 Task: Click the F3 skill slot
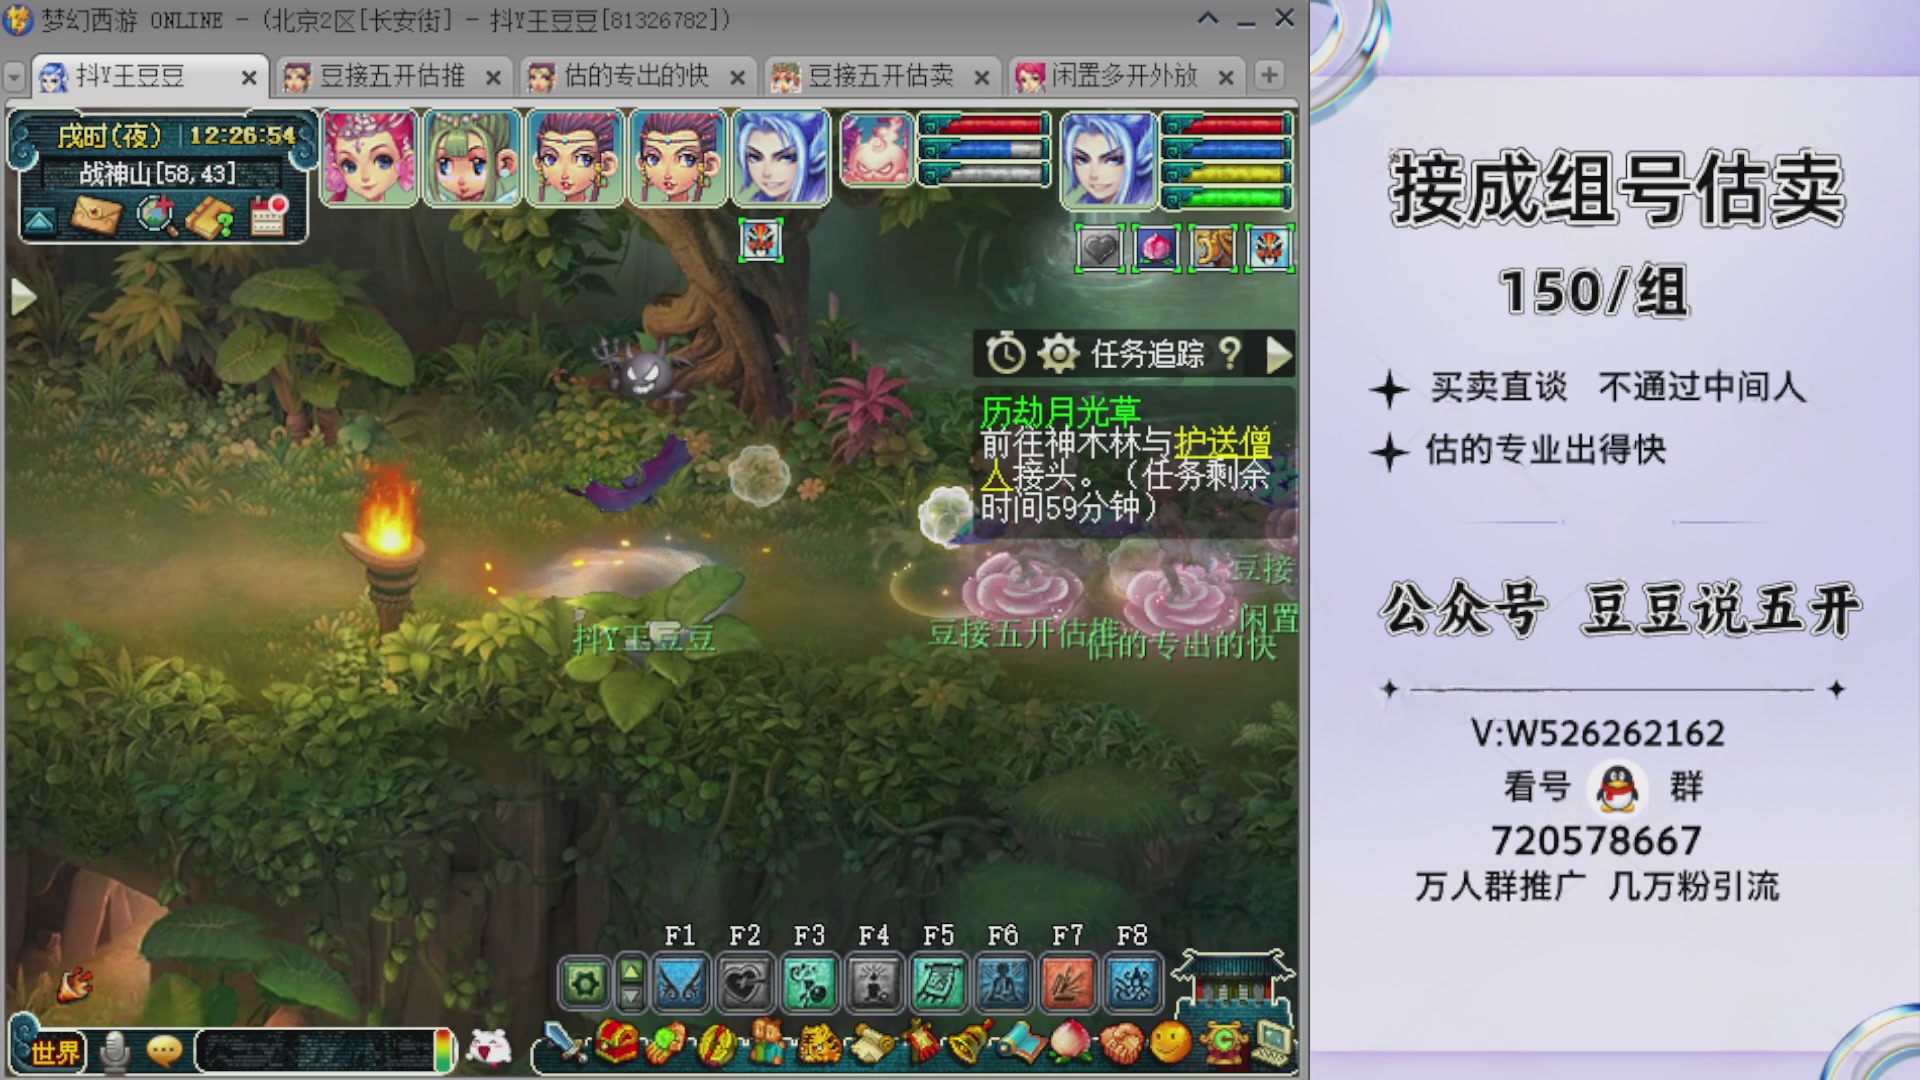coord(810,984)
